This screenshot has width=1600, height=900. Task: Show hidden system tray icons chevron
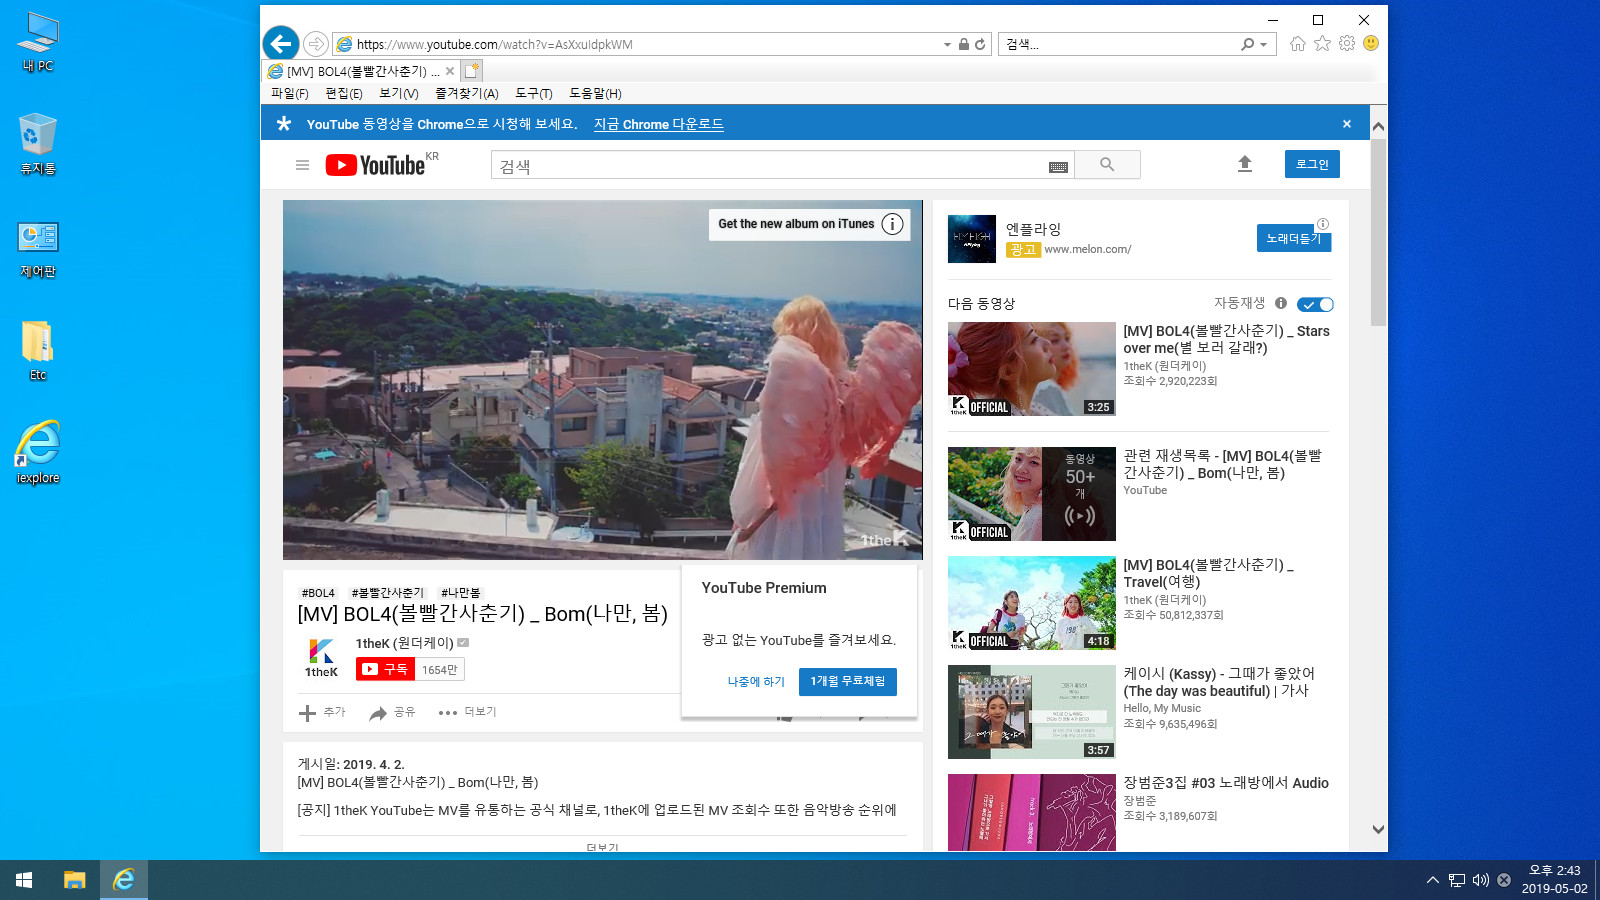1433,880
